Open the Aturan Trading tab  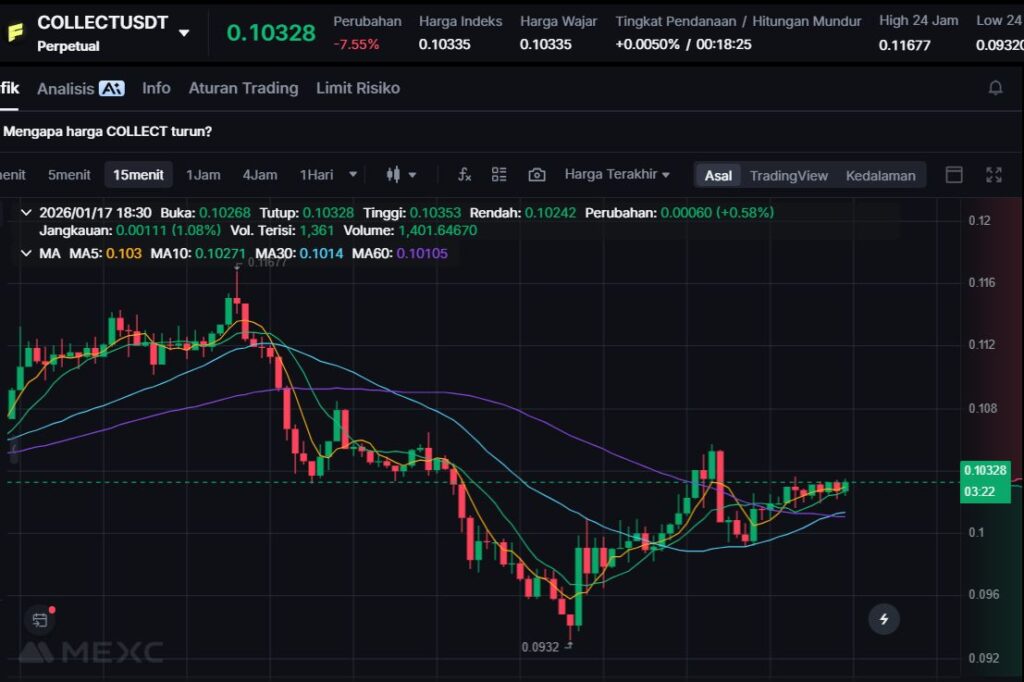[x=243, y=88]
